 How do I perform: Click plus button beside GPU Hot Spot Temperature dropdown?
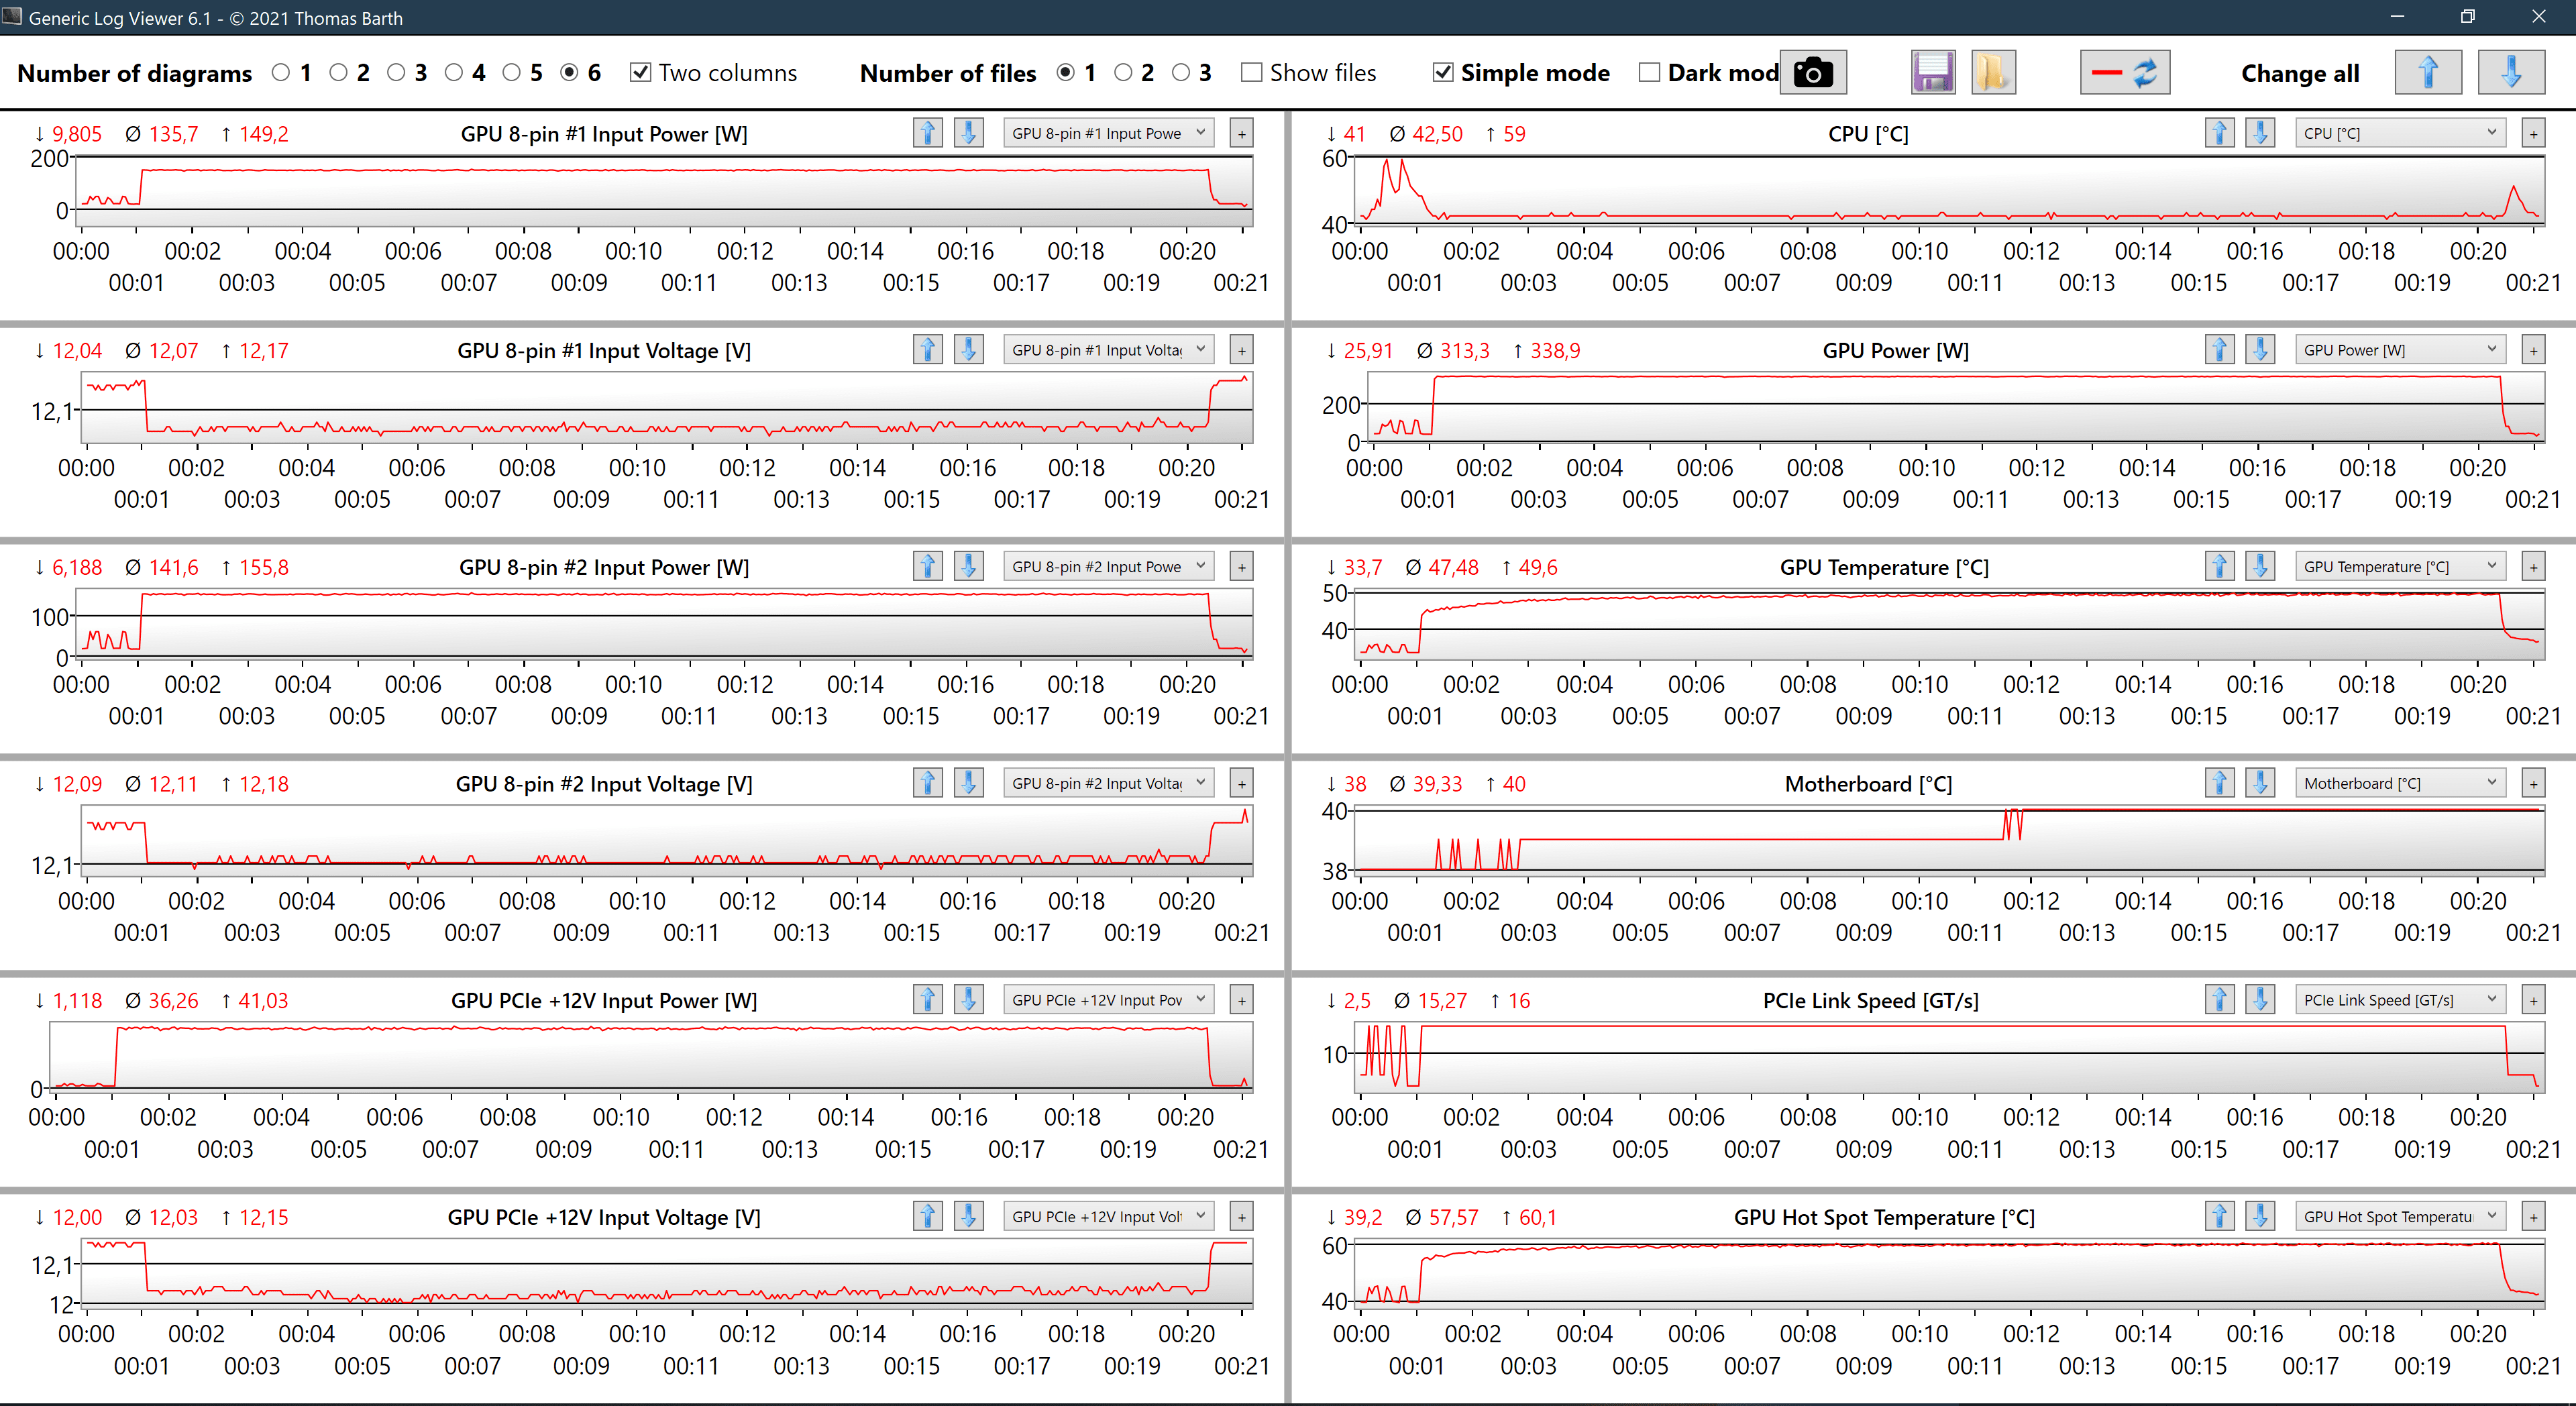pos(2533,1216)
